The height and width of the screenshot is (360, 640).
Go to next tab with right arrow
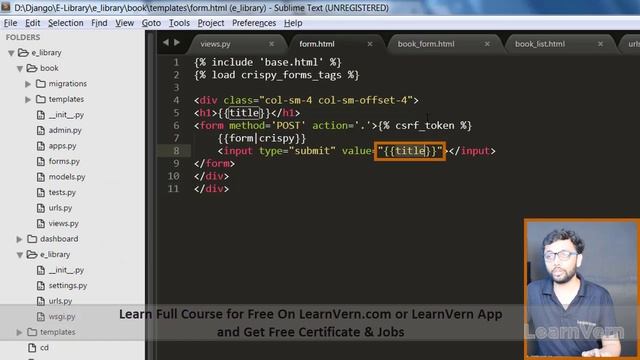(177, 42)
